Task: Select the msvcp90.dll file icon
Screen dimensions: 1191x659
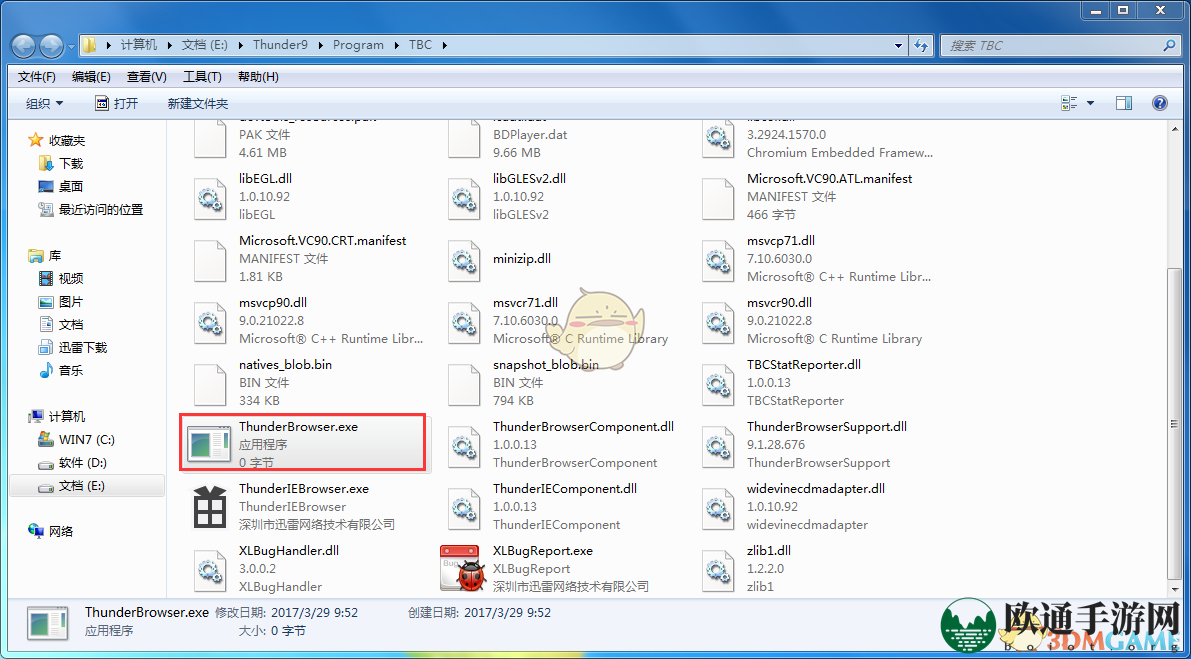Action: [x=209, y=321]
